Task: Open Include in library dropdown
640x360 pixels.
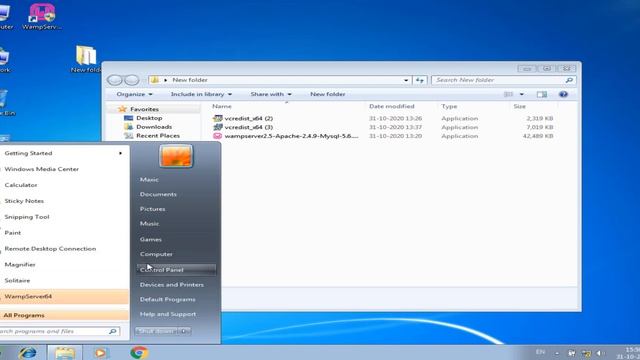Action: point(201,94)
